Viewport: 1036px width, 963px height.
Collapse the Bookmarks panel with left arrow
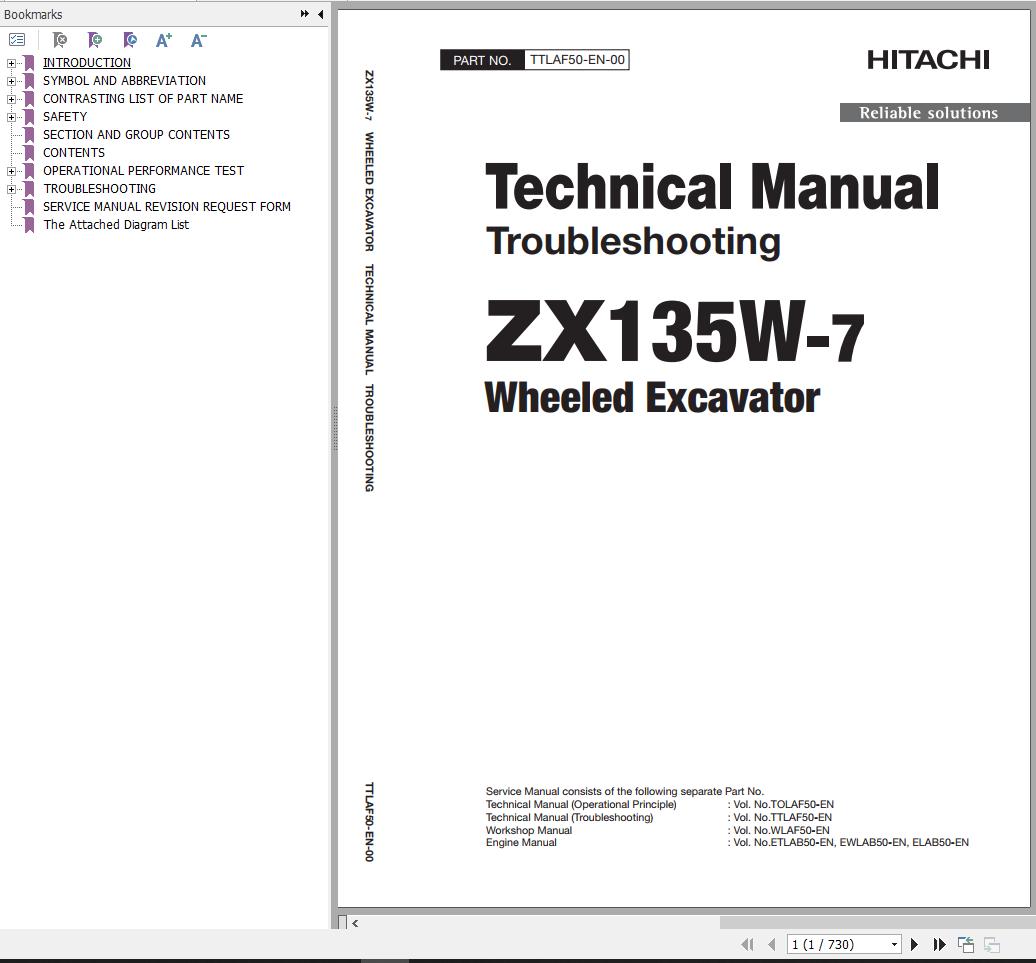coord(320,14)
